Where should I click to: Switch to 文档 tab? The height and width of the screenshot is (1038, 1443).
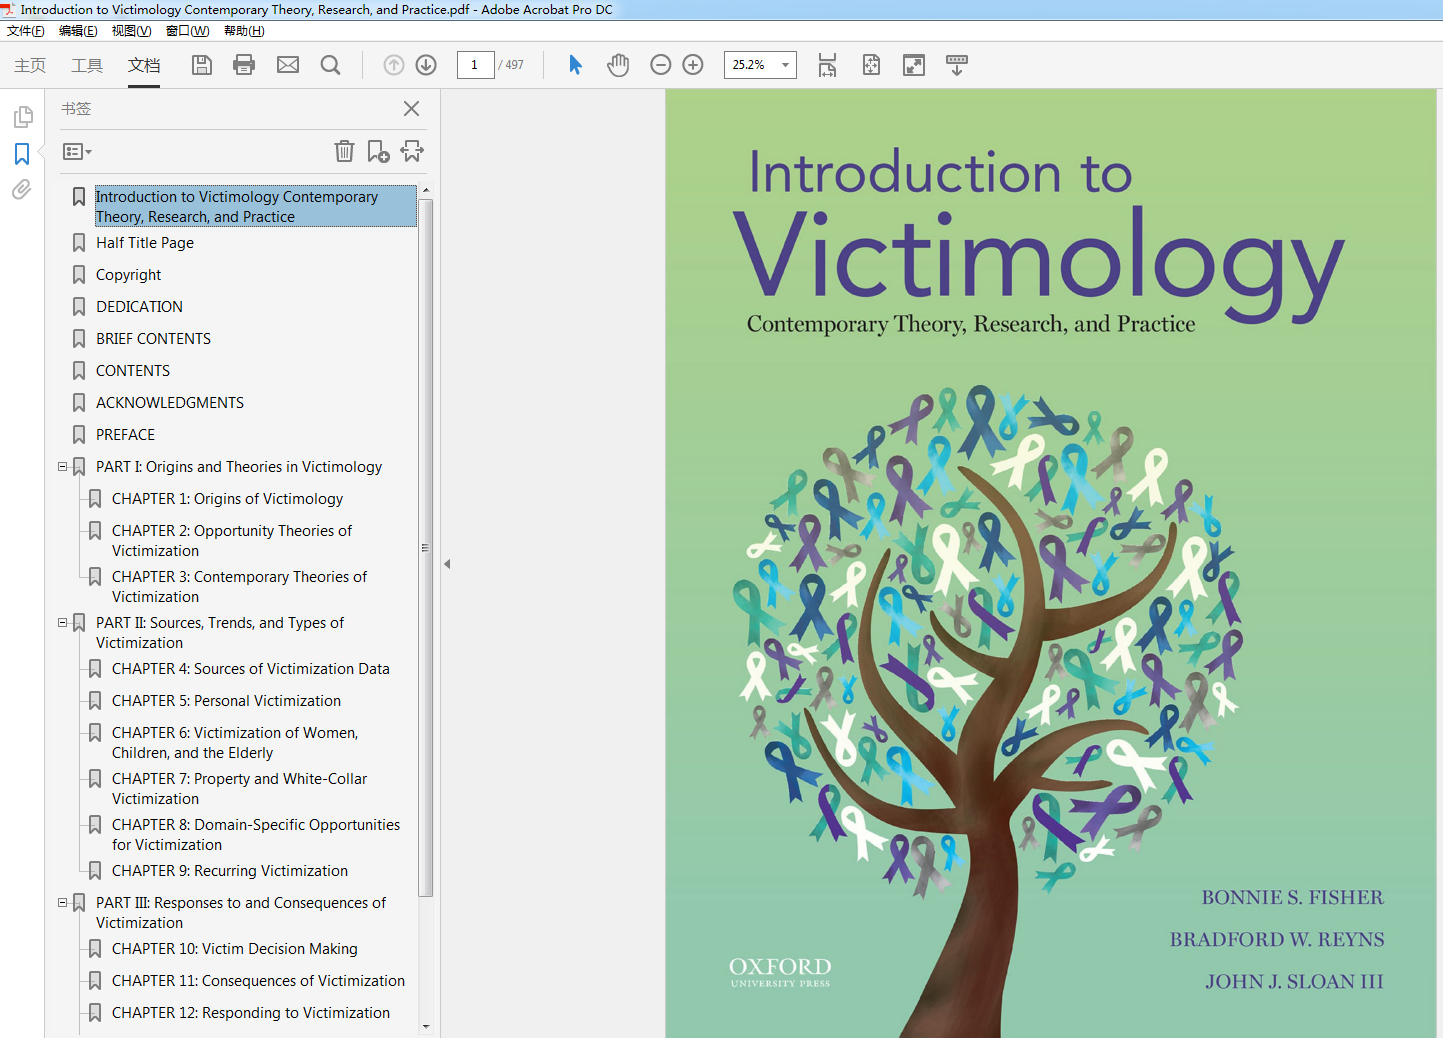[x=144, y=65]
